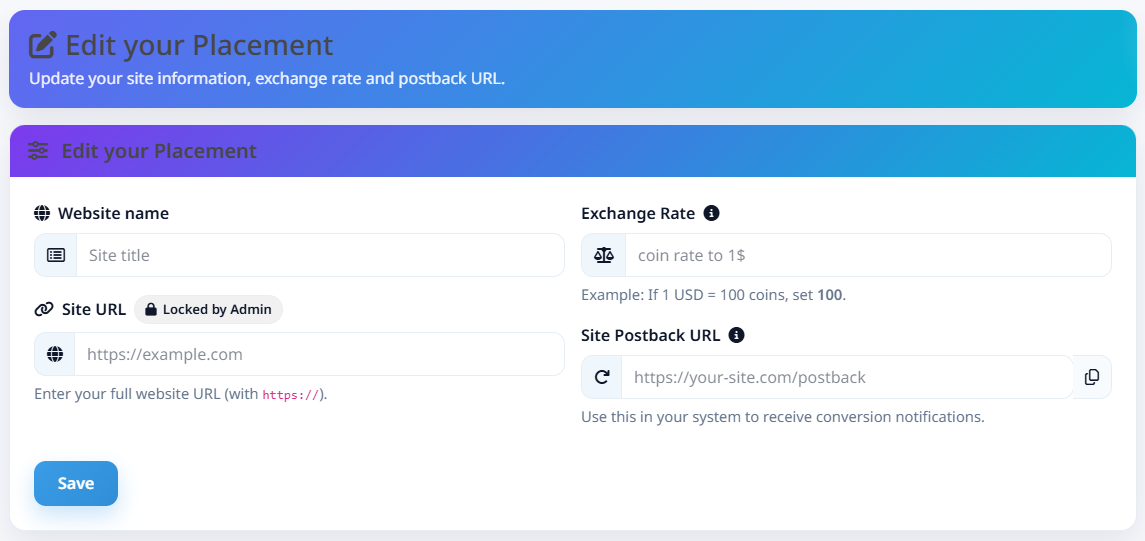Image resolution: width=1145 pixels, height=541 pixels.
Task: Click the Locked by Admin badge
Action: (x=209, y=310)
